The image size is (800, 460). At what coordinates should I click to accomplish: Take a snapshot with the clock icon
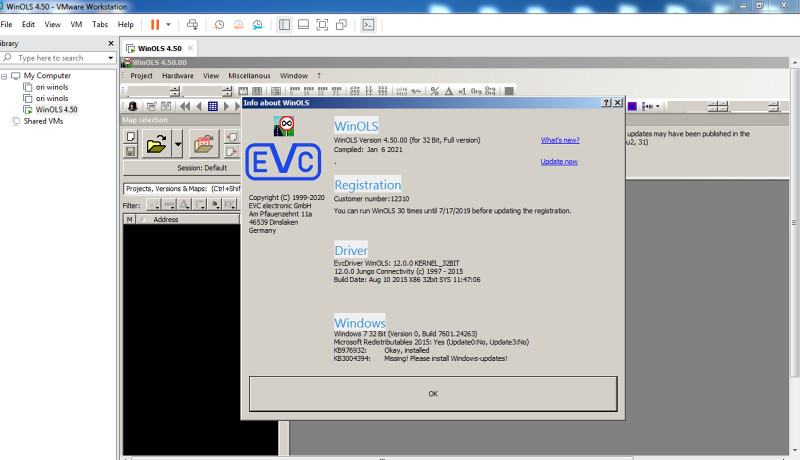tap(219, 24)
